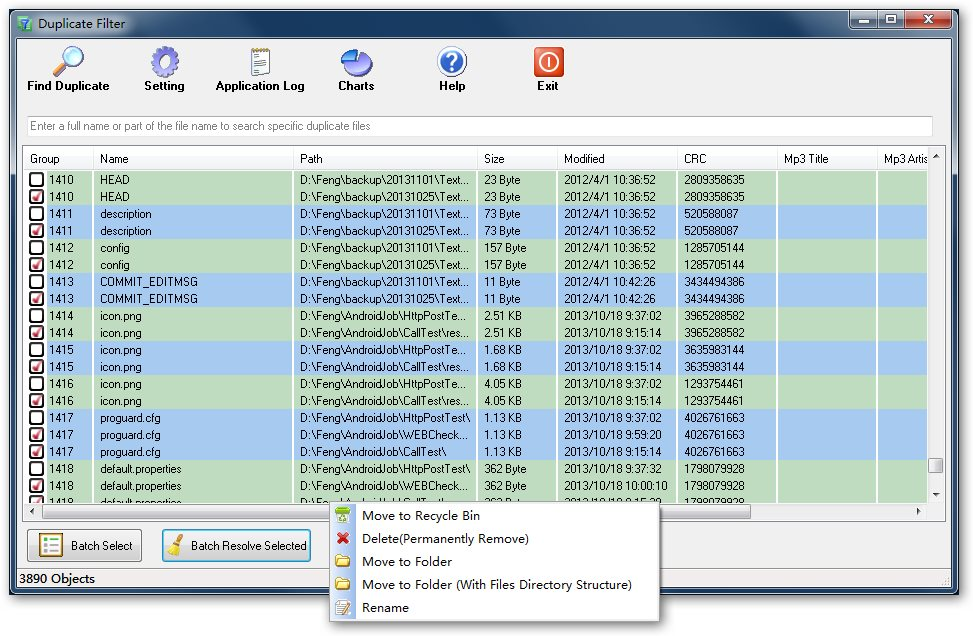973x636 pixels.
Task: Click folder icon beside plain Move to Folder
Action: click(343, 561)
